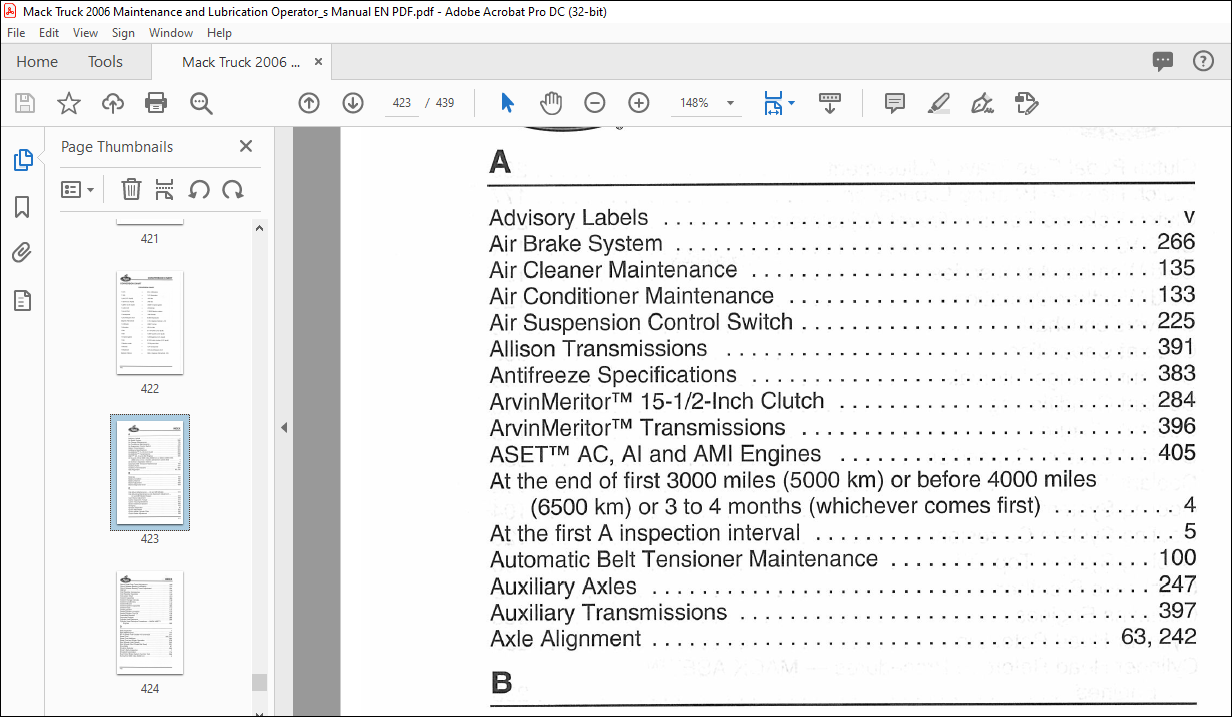Click the thumbnails panel scrollbar handle
1232x717 pixels.
point(259,682)
